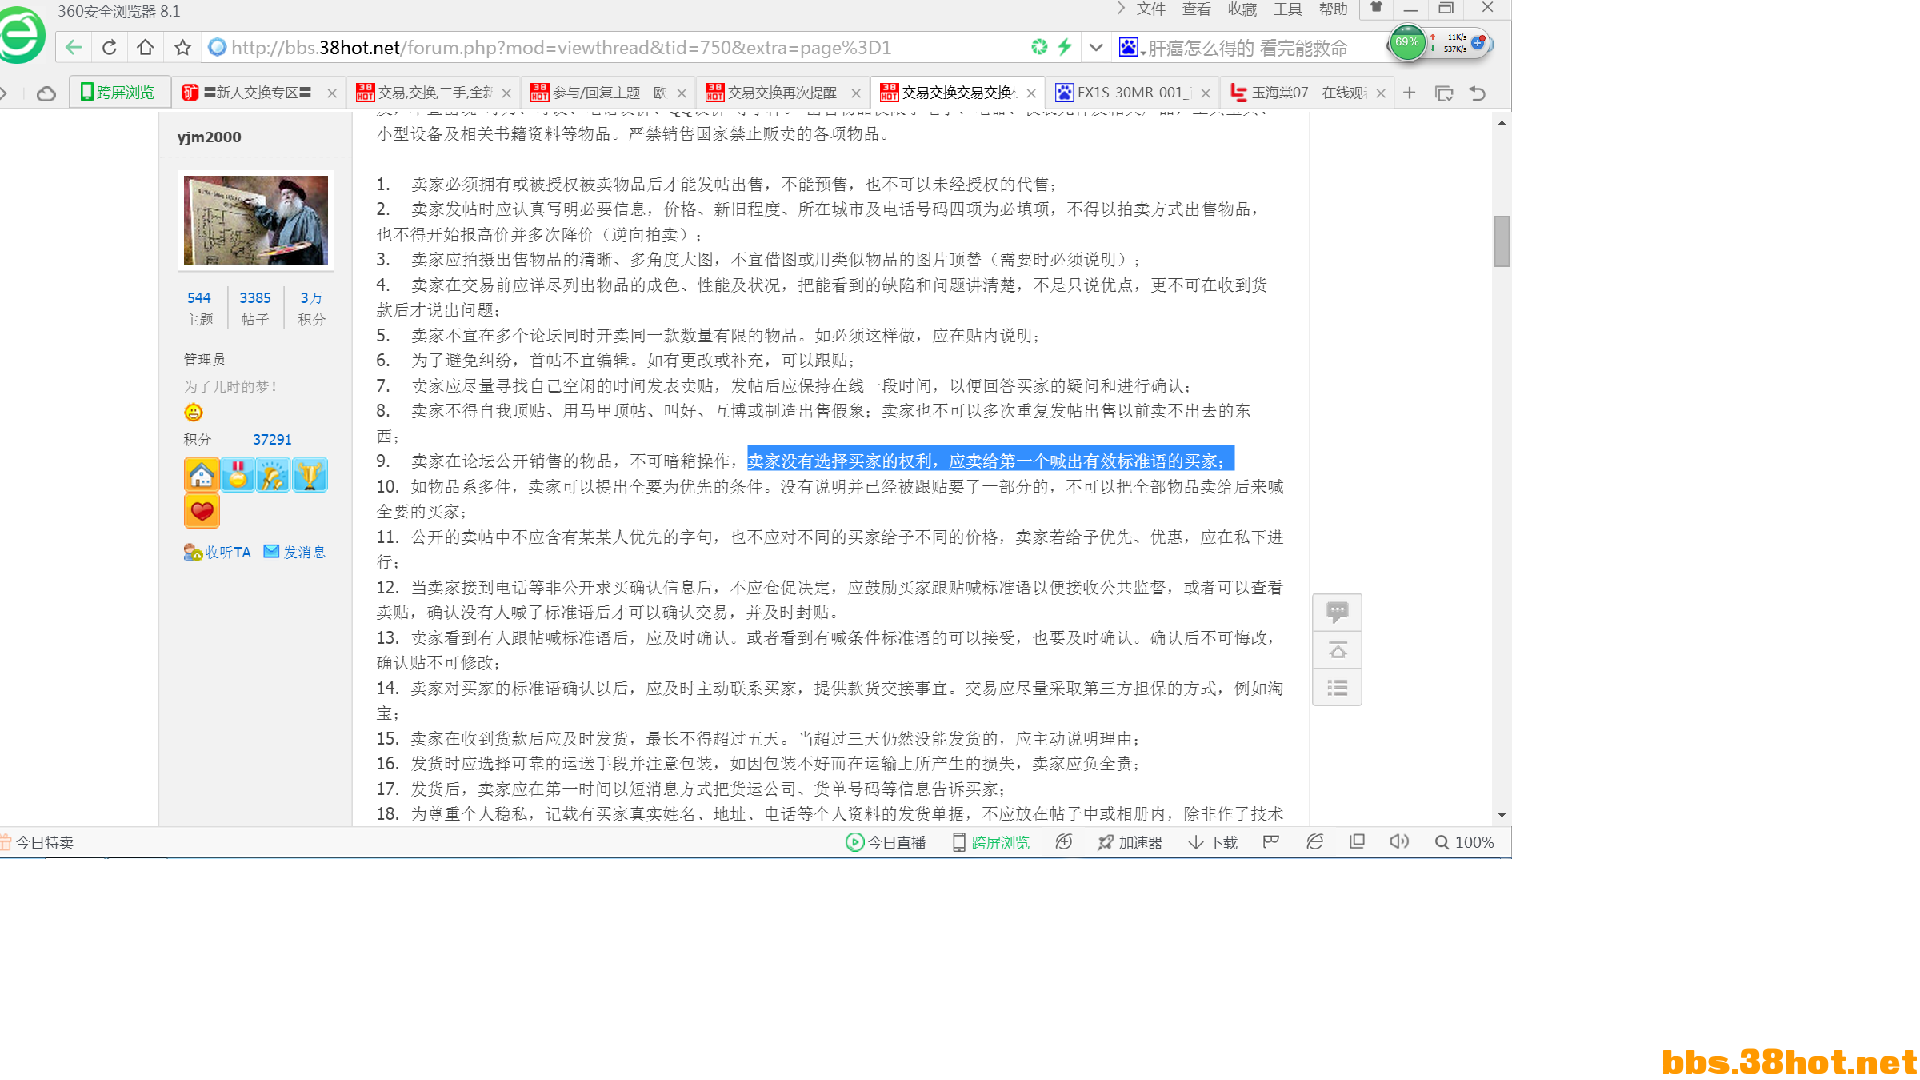Viewport: 1920px width, 1080px height.
Task: Switch to the FX1S 30MR 001 tab
Action: pos(1132,92)
